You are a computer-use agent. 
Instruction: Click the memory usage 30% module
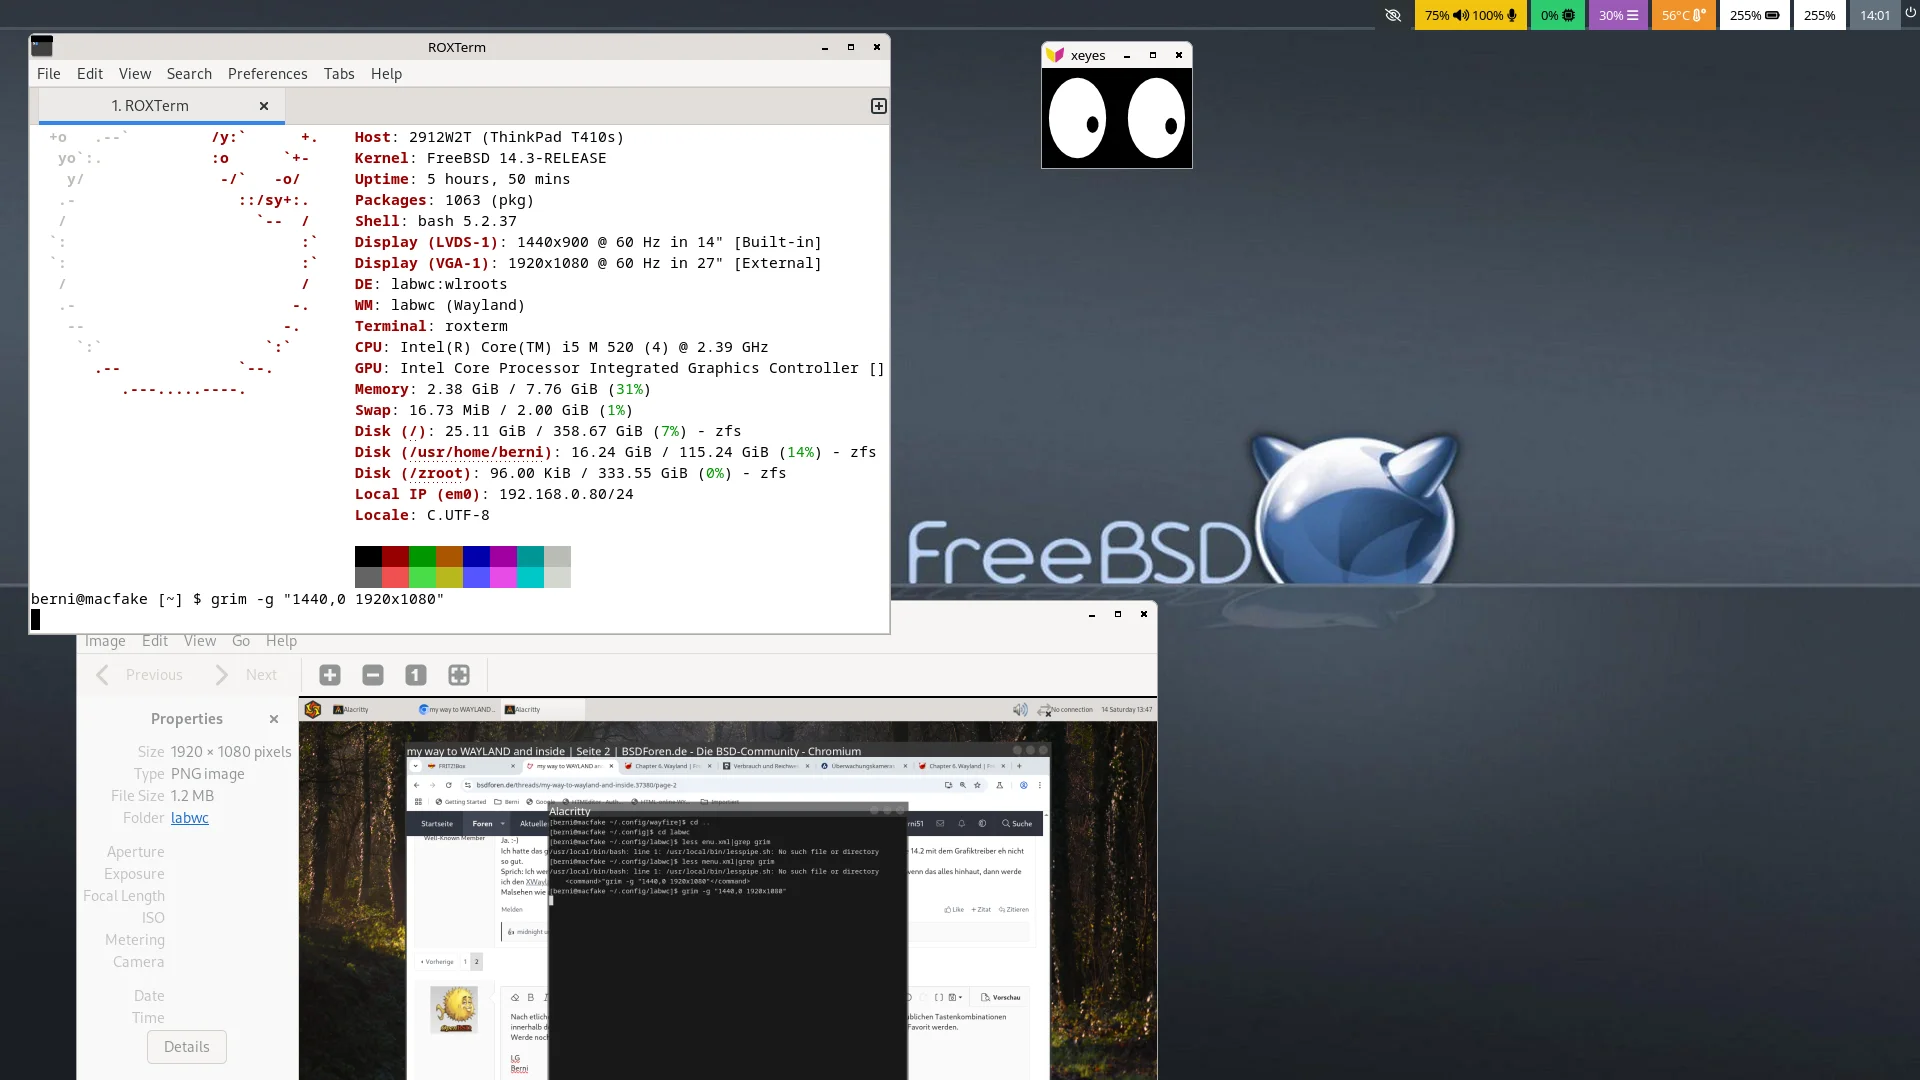[1618, 15]
